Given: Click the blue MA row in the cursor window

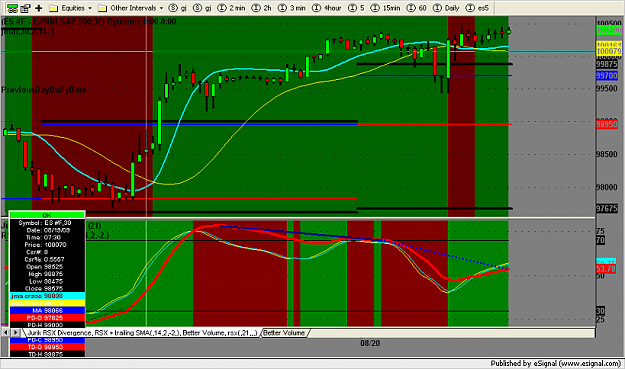Looking at the screenshot, I should point(47,310).
